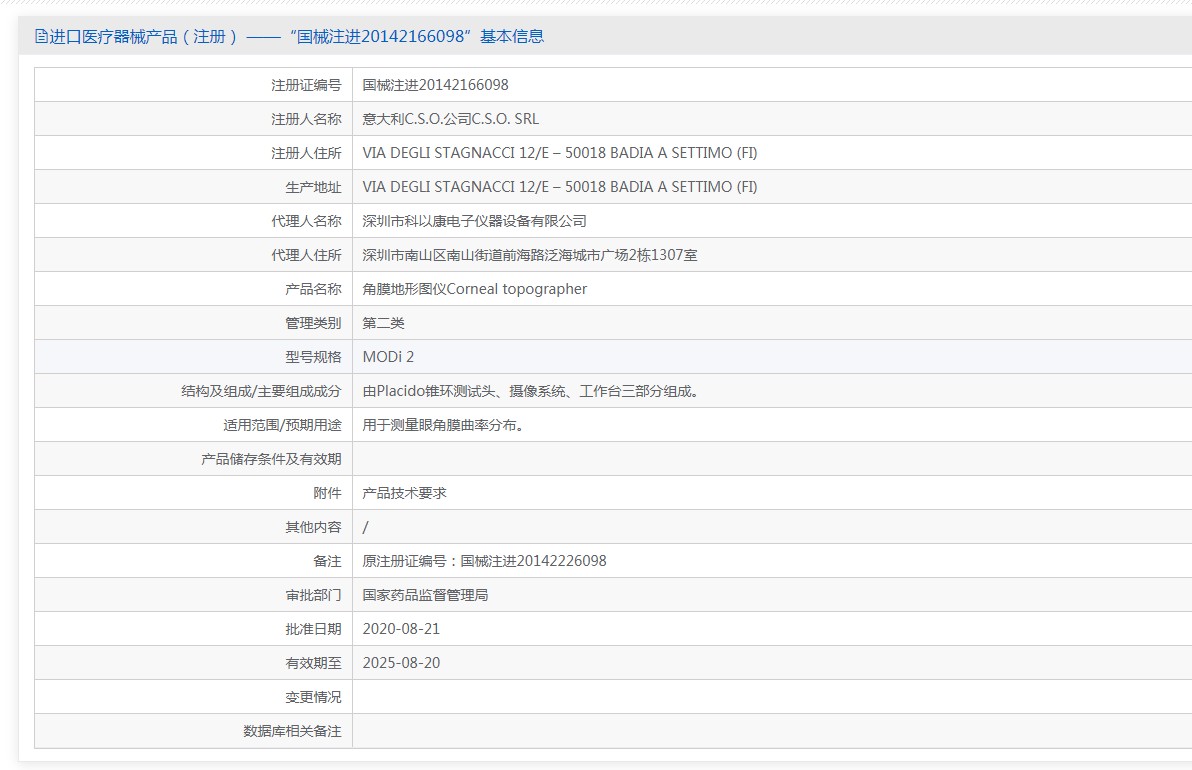Viewport: 1192px width, 770px height.
Task: Select the address value in 注册人住所 row
Action: (560, 153)
